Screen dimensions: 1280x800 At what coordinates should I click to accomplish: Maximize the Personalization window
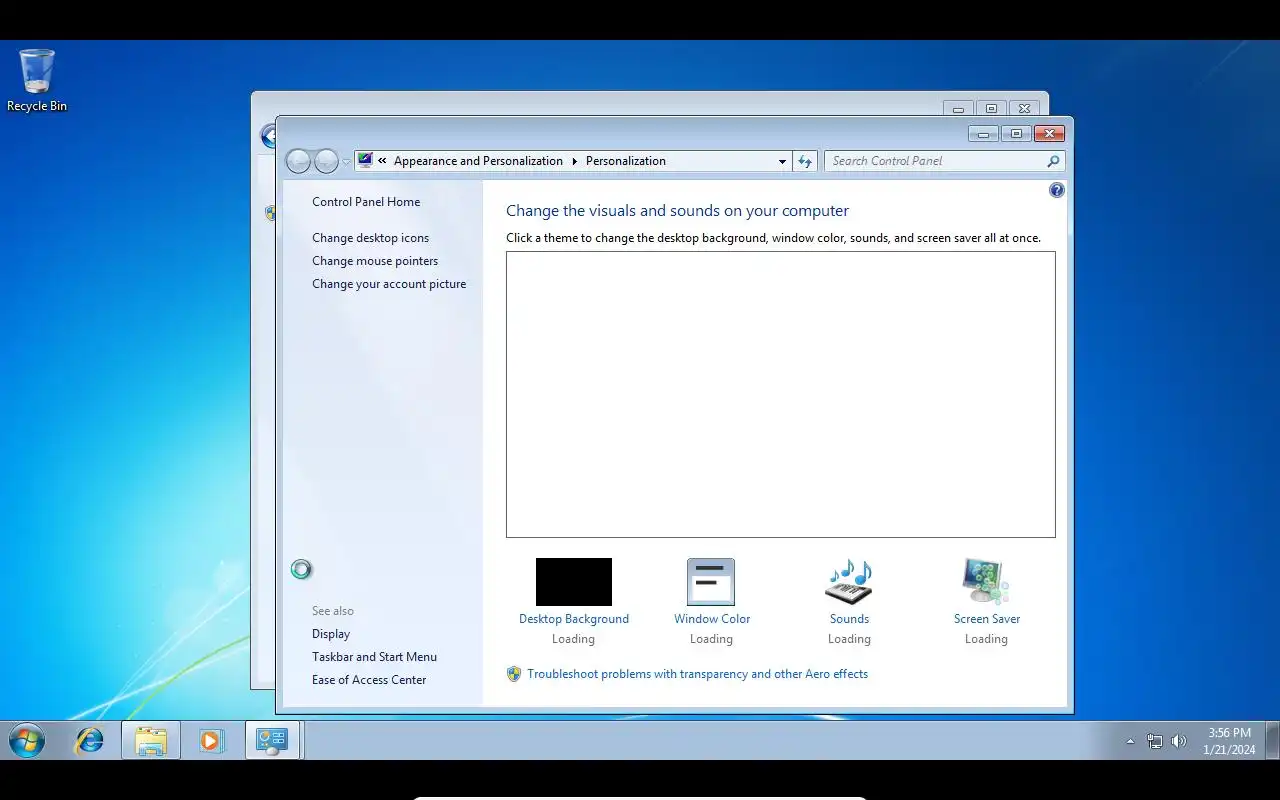click(x=1016, y=134)
